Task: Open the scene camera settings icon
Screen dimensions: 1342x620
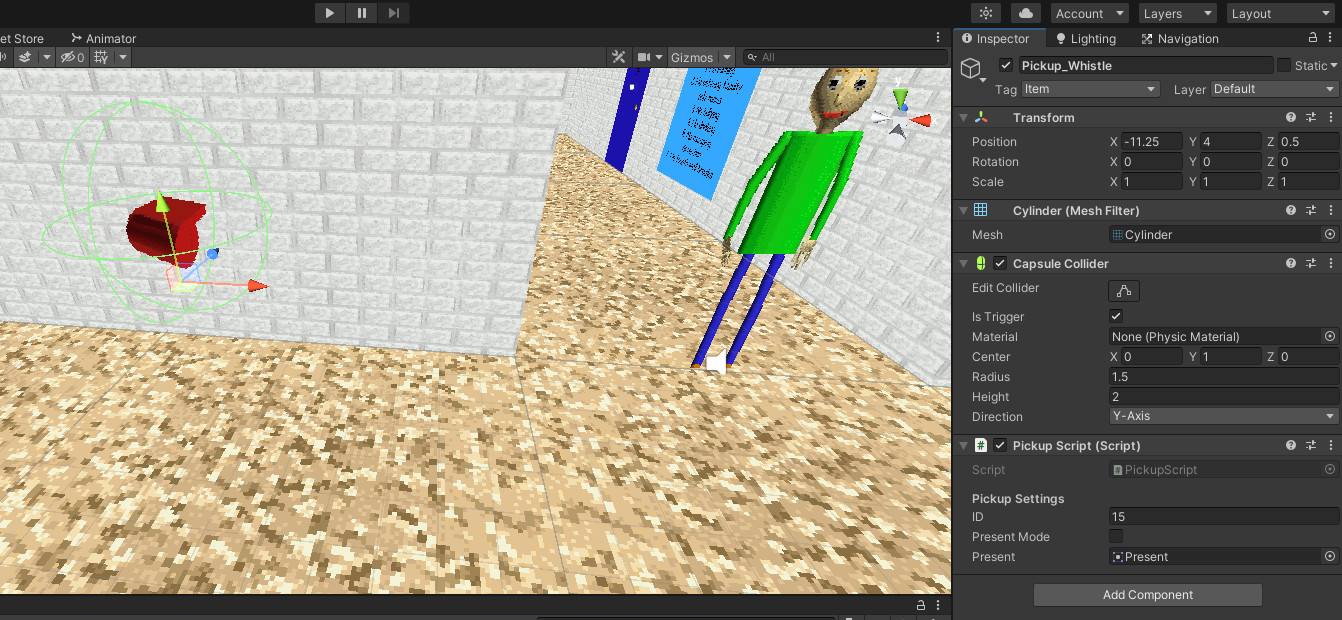Action: tap(642, 57)
